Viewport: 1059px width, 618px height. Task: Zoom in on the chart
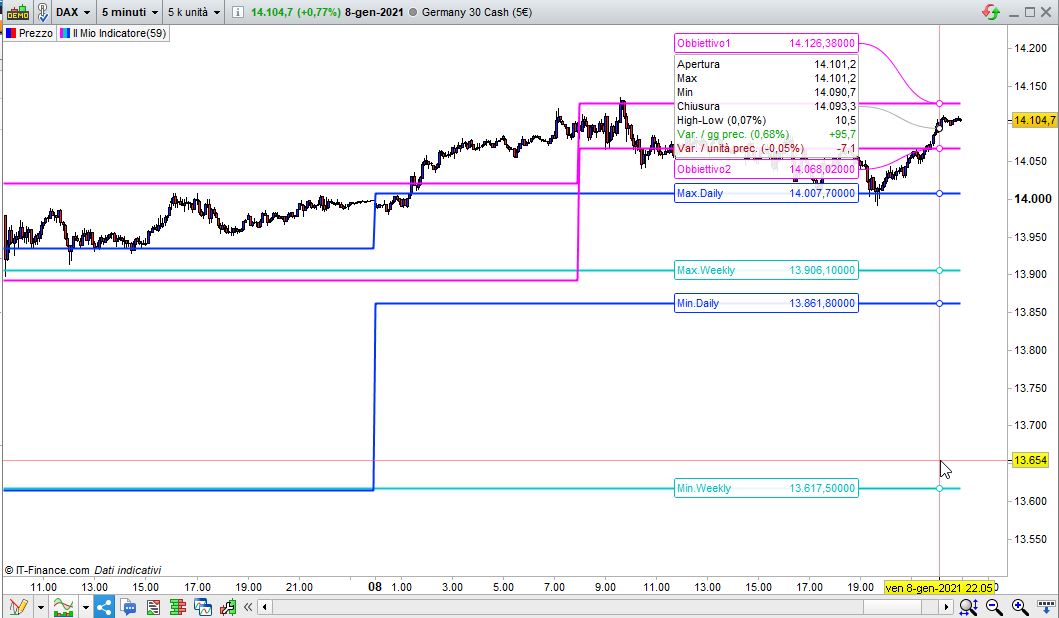(1019, 607)
